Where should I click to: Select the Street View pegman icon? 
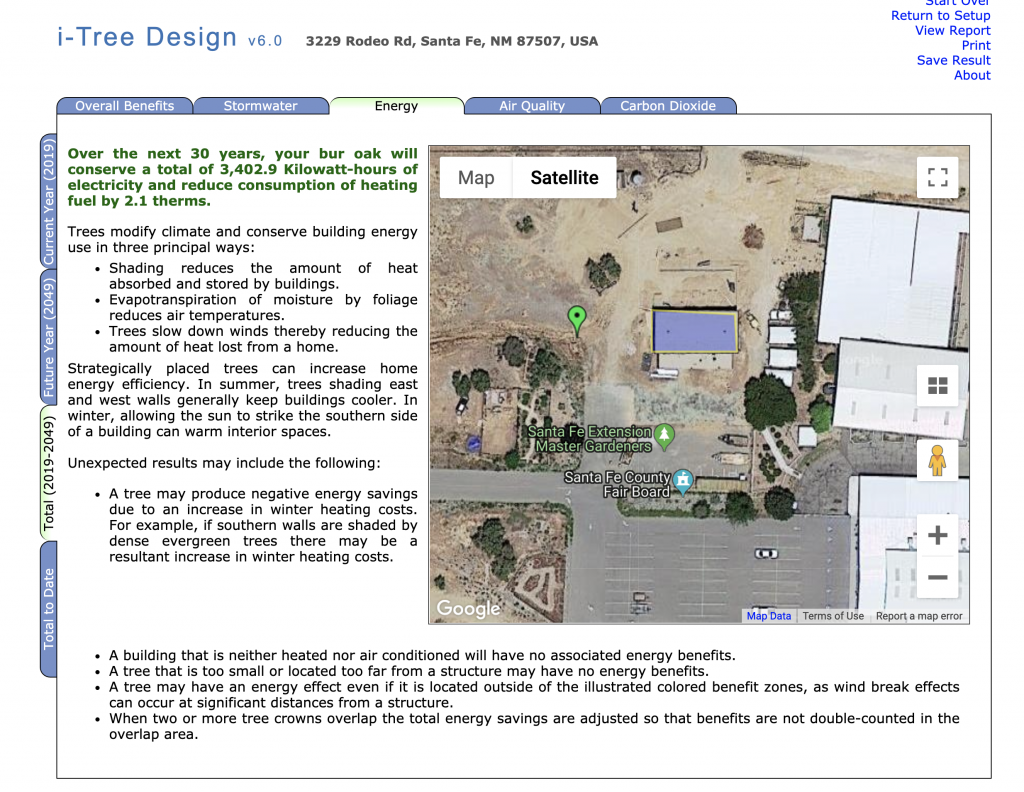click(937, 461)
